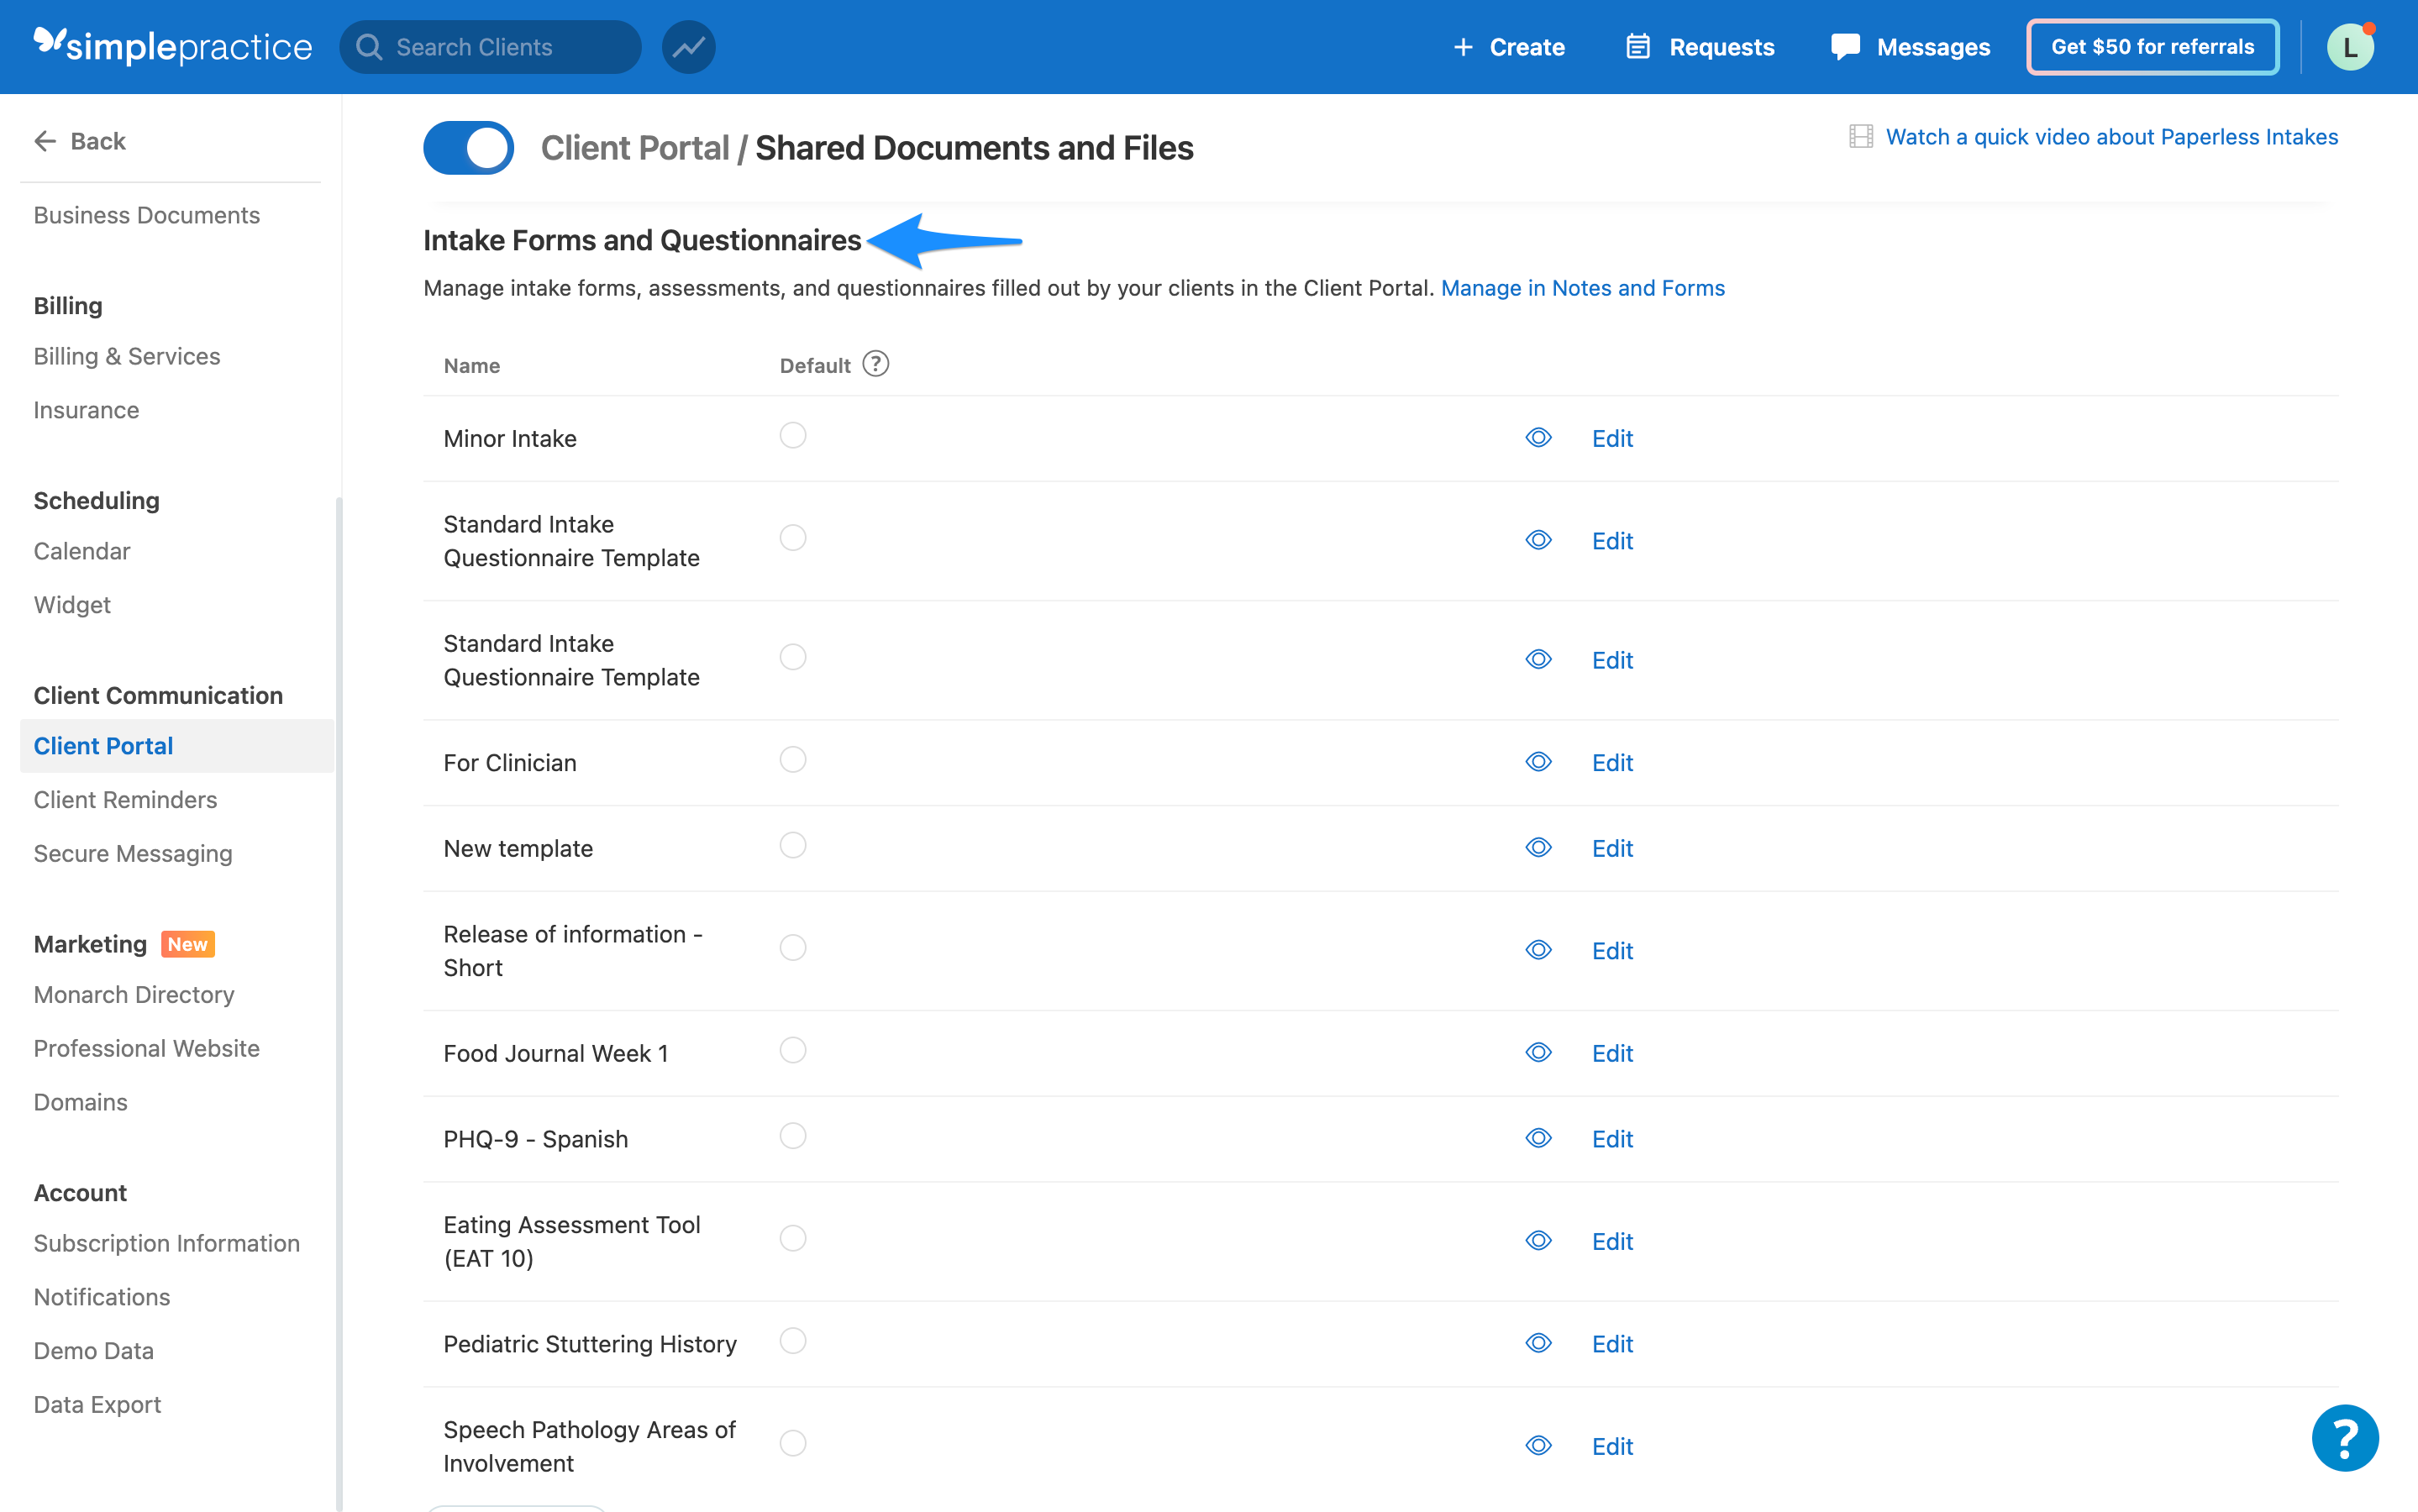Set Minor Intake as default
Image resolution: width=2418 pixels, height=1512 pixels.
coord(793,435)
